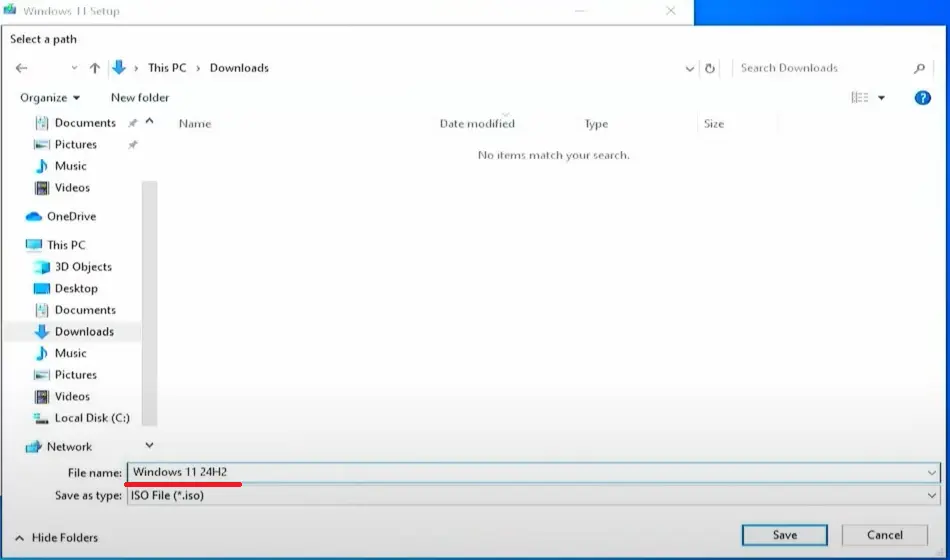The image size is (950, 560).
Task: Go back using the left arrow
Action: 21,68
